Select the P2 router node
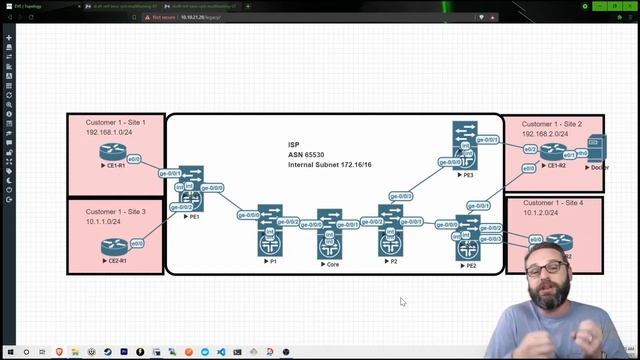This screenshot has height=360, width=640. click(x=391, y=230)
